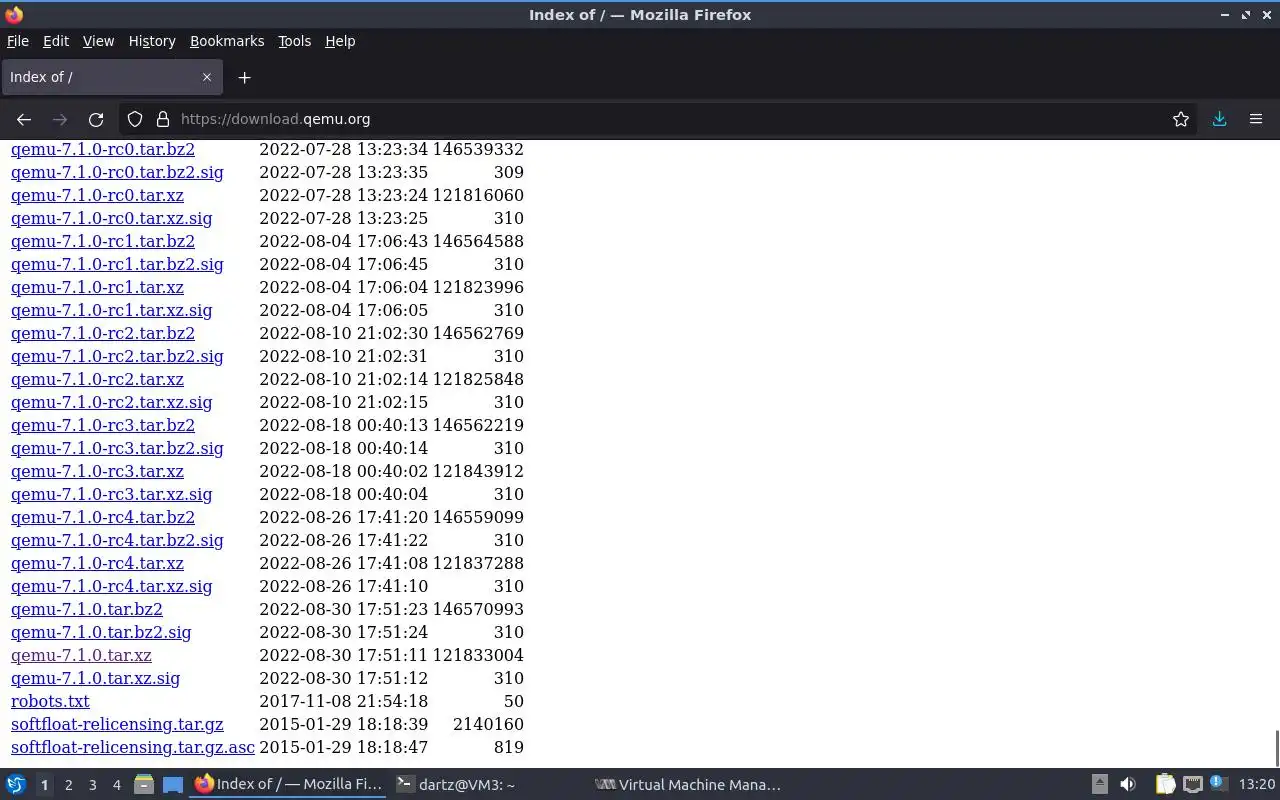Click the page vertical scrollbar thumb
The image size is (1280, 800).
(x=1276, y=749)
